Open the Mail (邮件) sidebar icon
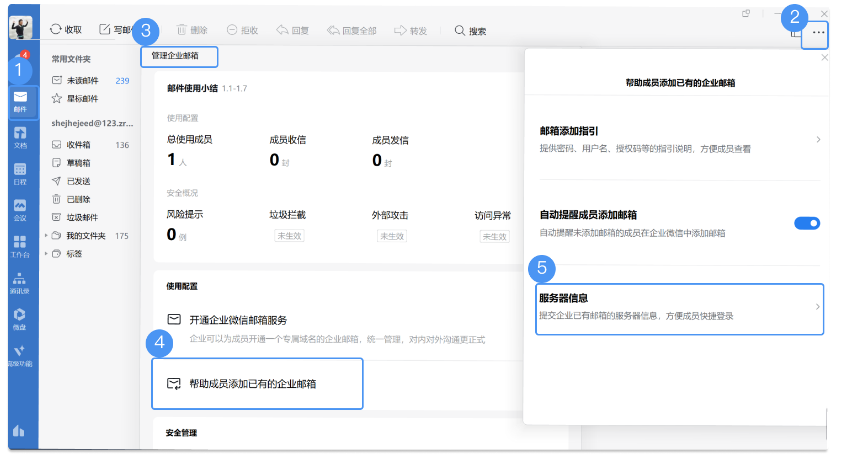The width and height of the screenshot is (841, 459). [x=20, y=100]
